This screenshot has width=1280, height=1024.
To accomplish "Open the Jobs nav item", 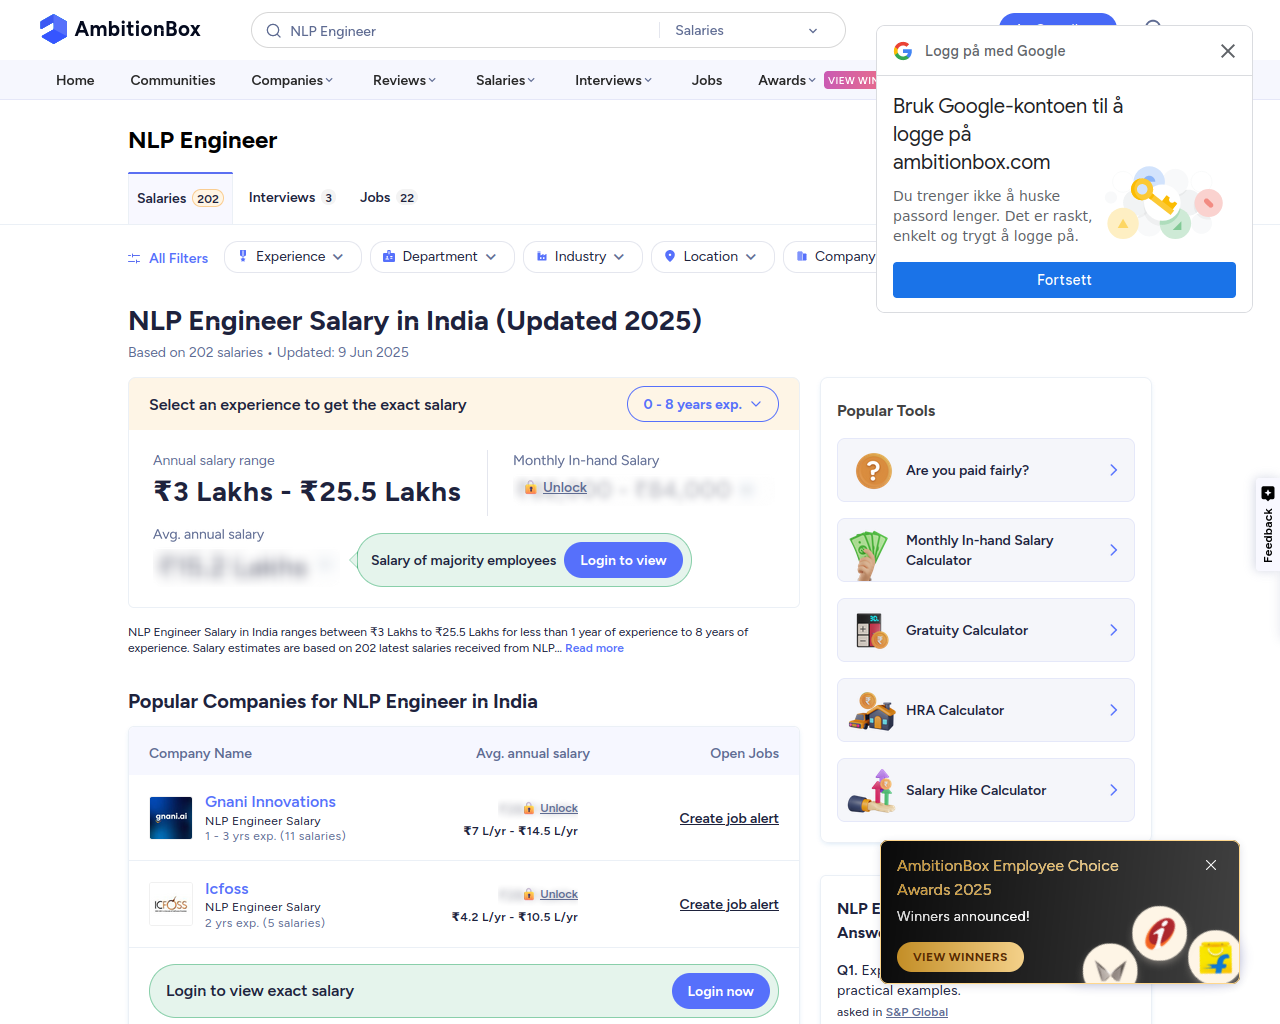I will (707, 80).
